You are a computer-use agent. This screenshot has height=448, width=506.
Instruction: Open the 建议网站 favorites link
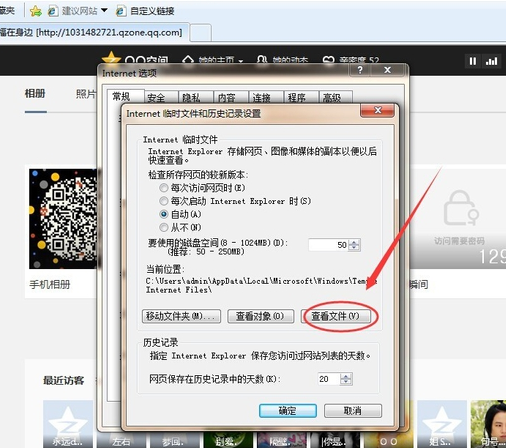73,11
